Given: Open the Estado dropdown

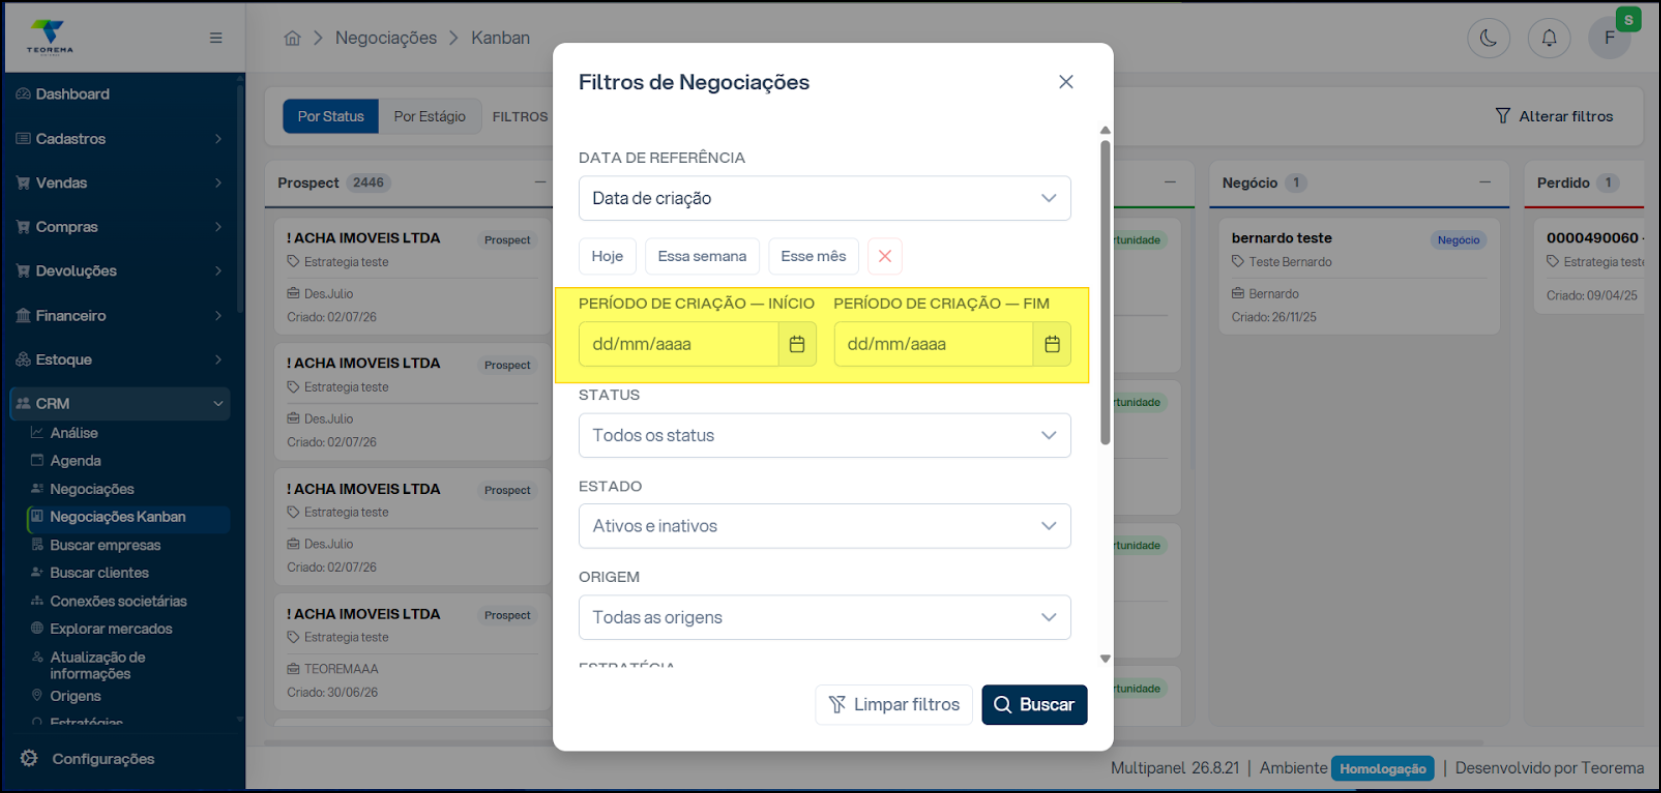Looking at the screenshot, I should [x=825, y=526].
